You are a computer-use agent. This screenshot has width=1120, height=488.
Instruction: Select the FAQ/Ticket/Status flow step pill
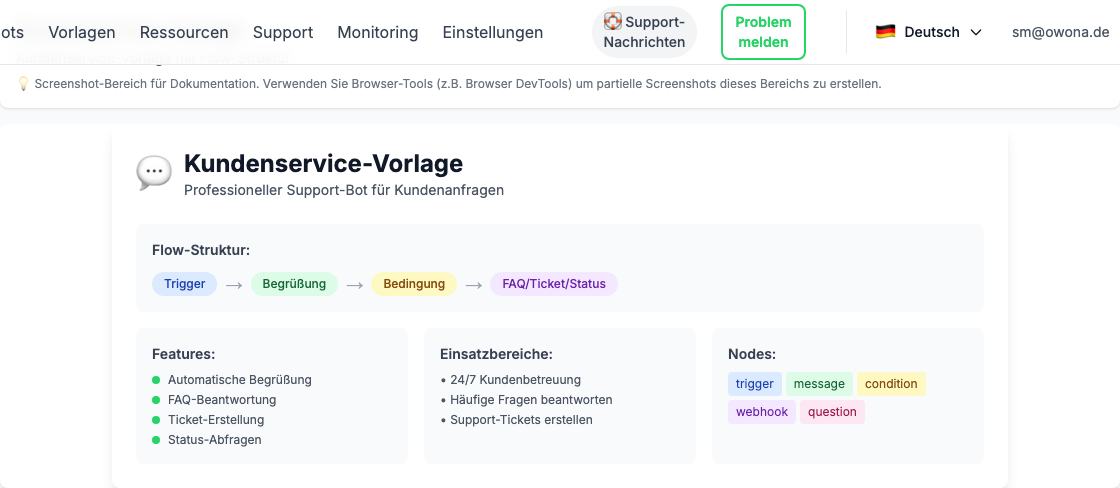[x=554, y=284]
